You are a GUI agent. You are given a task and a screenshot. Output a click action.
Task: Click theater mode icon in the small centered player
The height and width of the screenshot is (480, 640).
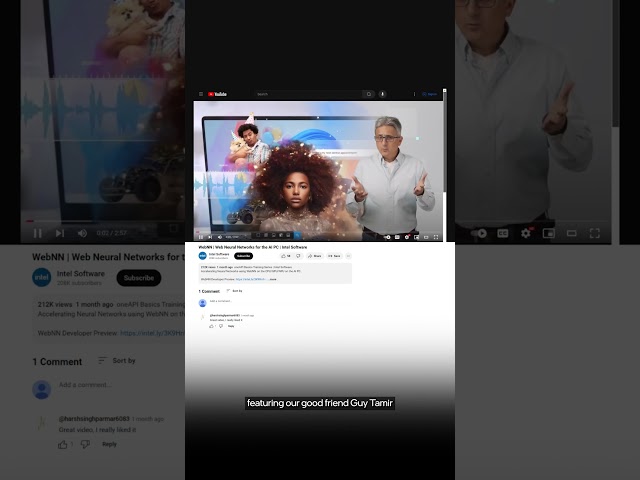[x=426, y=237]
